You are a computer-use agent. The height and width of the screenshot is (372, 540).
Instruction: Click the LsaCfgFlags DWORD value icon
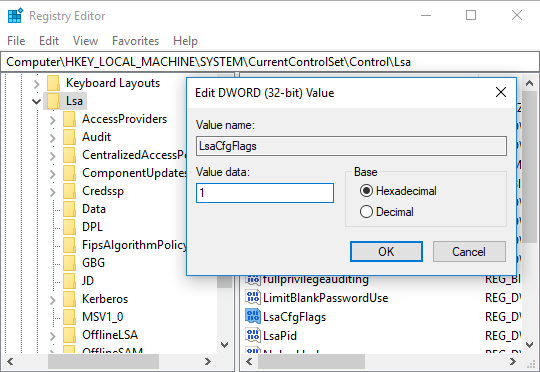[253, 316]
